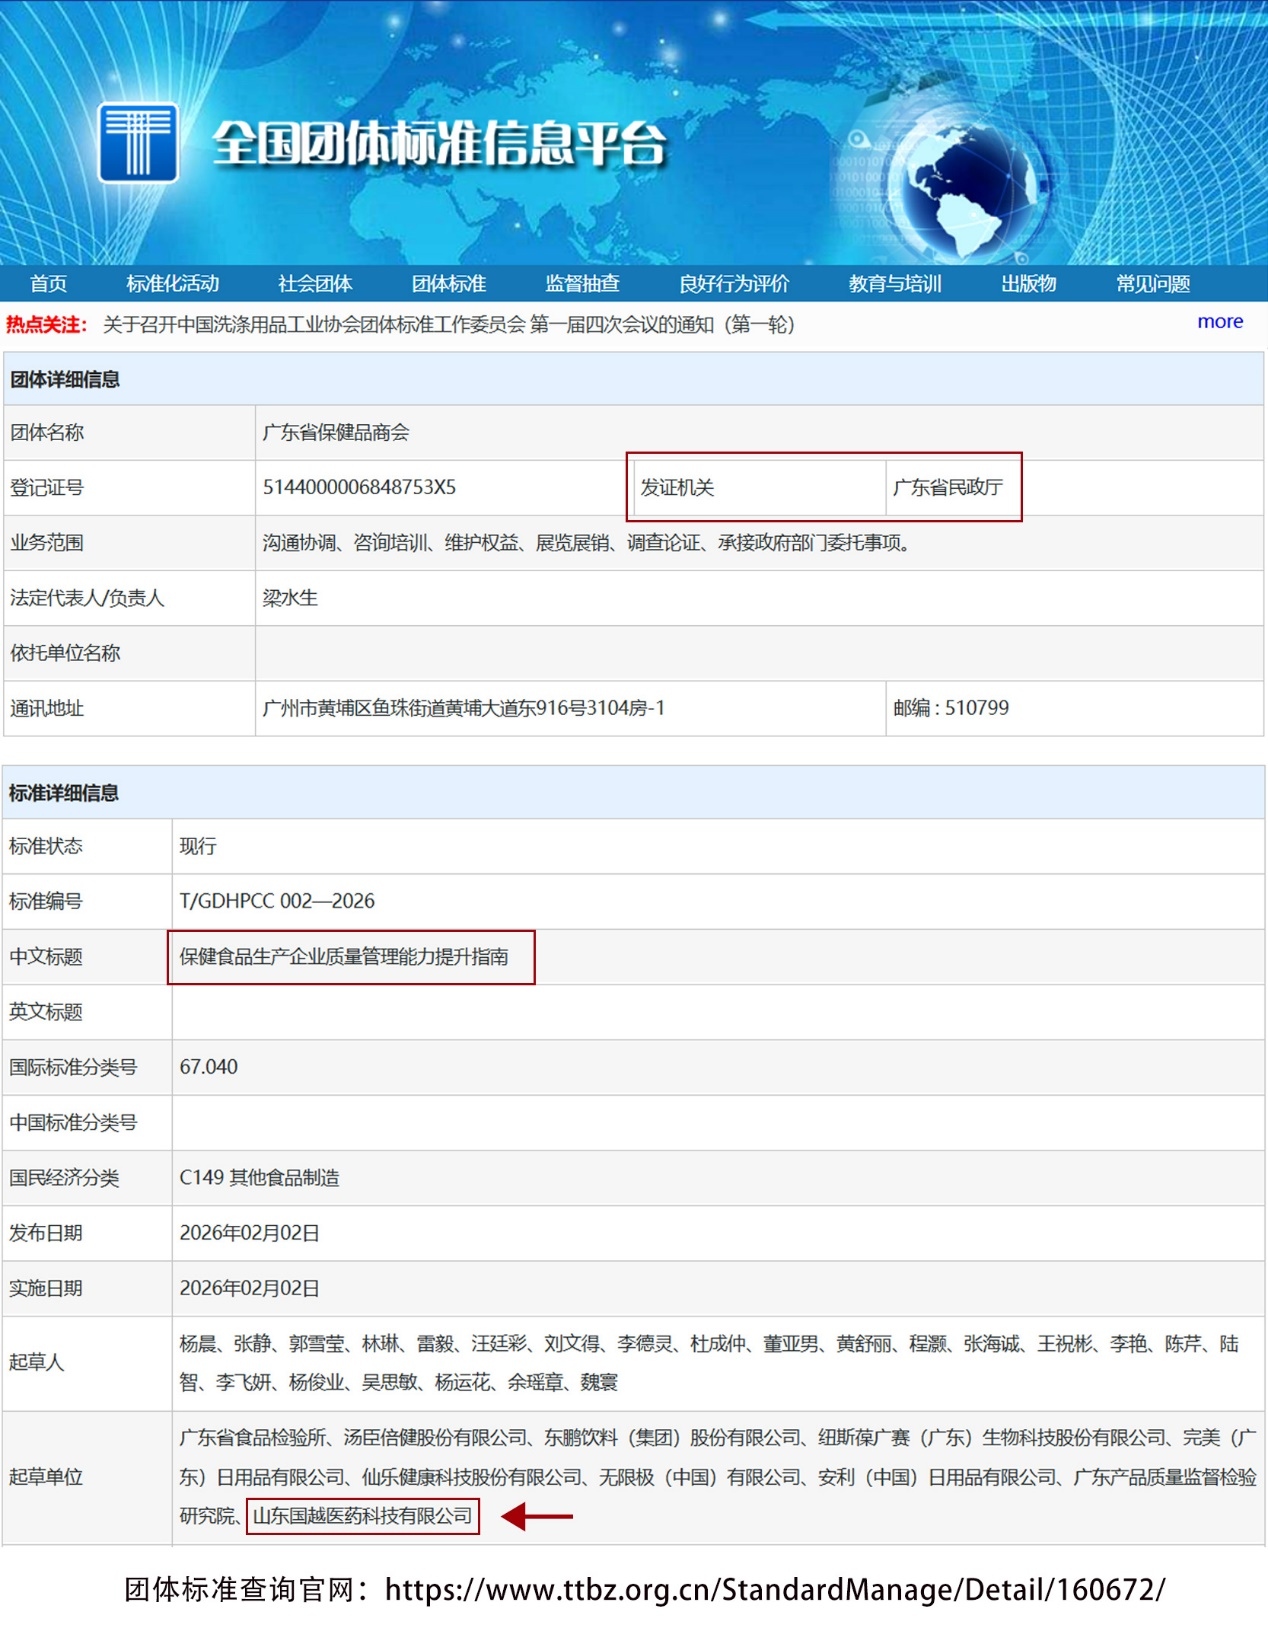This screenshot has height=1631, width=1268.
Task: Click the 依托单位名称 label
Action: pos(65,653)
